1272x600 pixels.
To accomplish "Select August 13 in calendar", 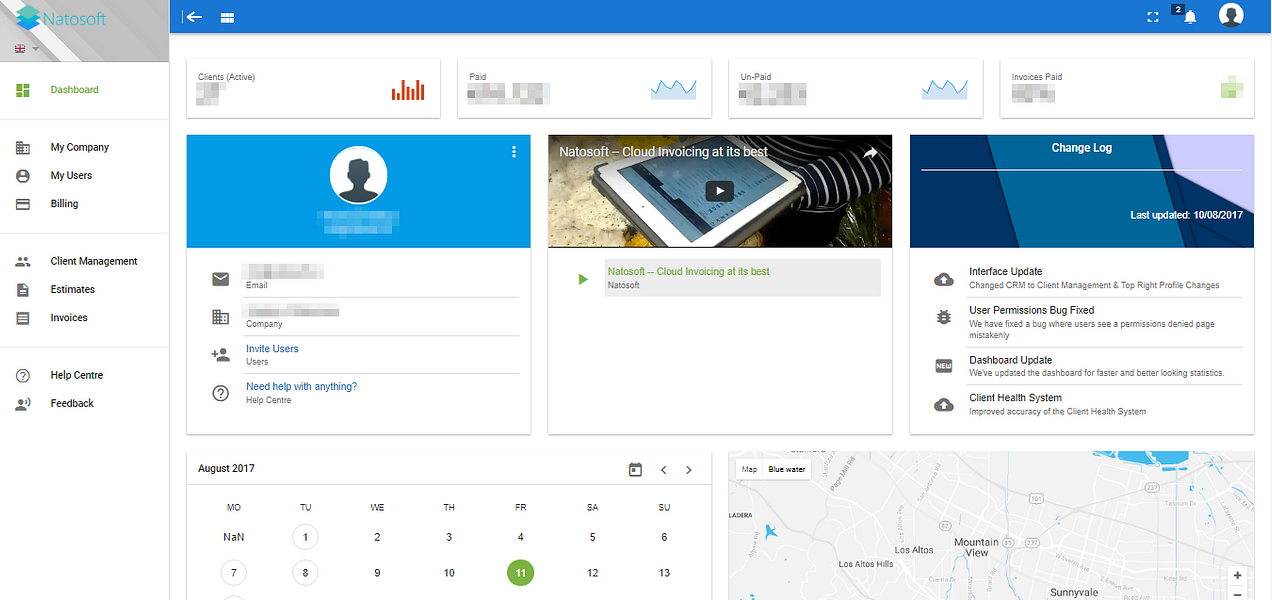I will (664, 573).
